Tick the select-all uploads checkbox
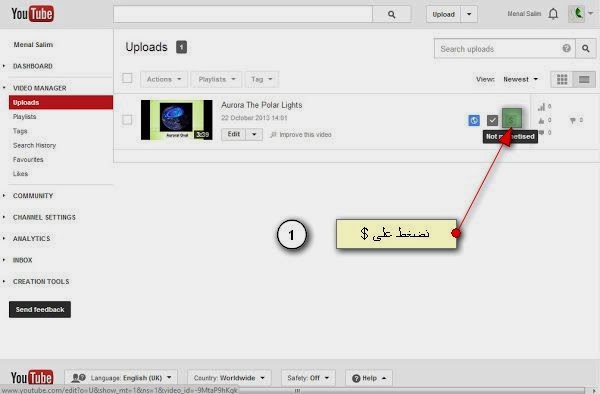The width and height of the screenshot is (600, 394). click(127, 78)
